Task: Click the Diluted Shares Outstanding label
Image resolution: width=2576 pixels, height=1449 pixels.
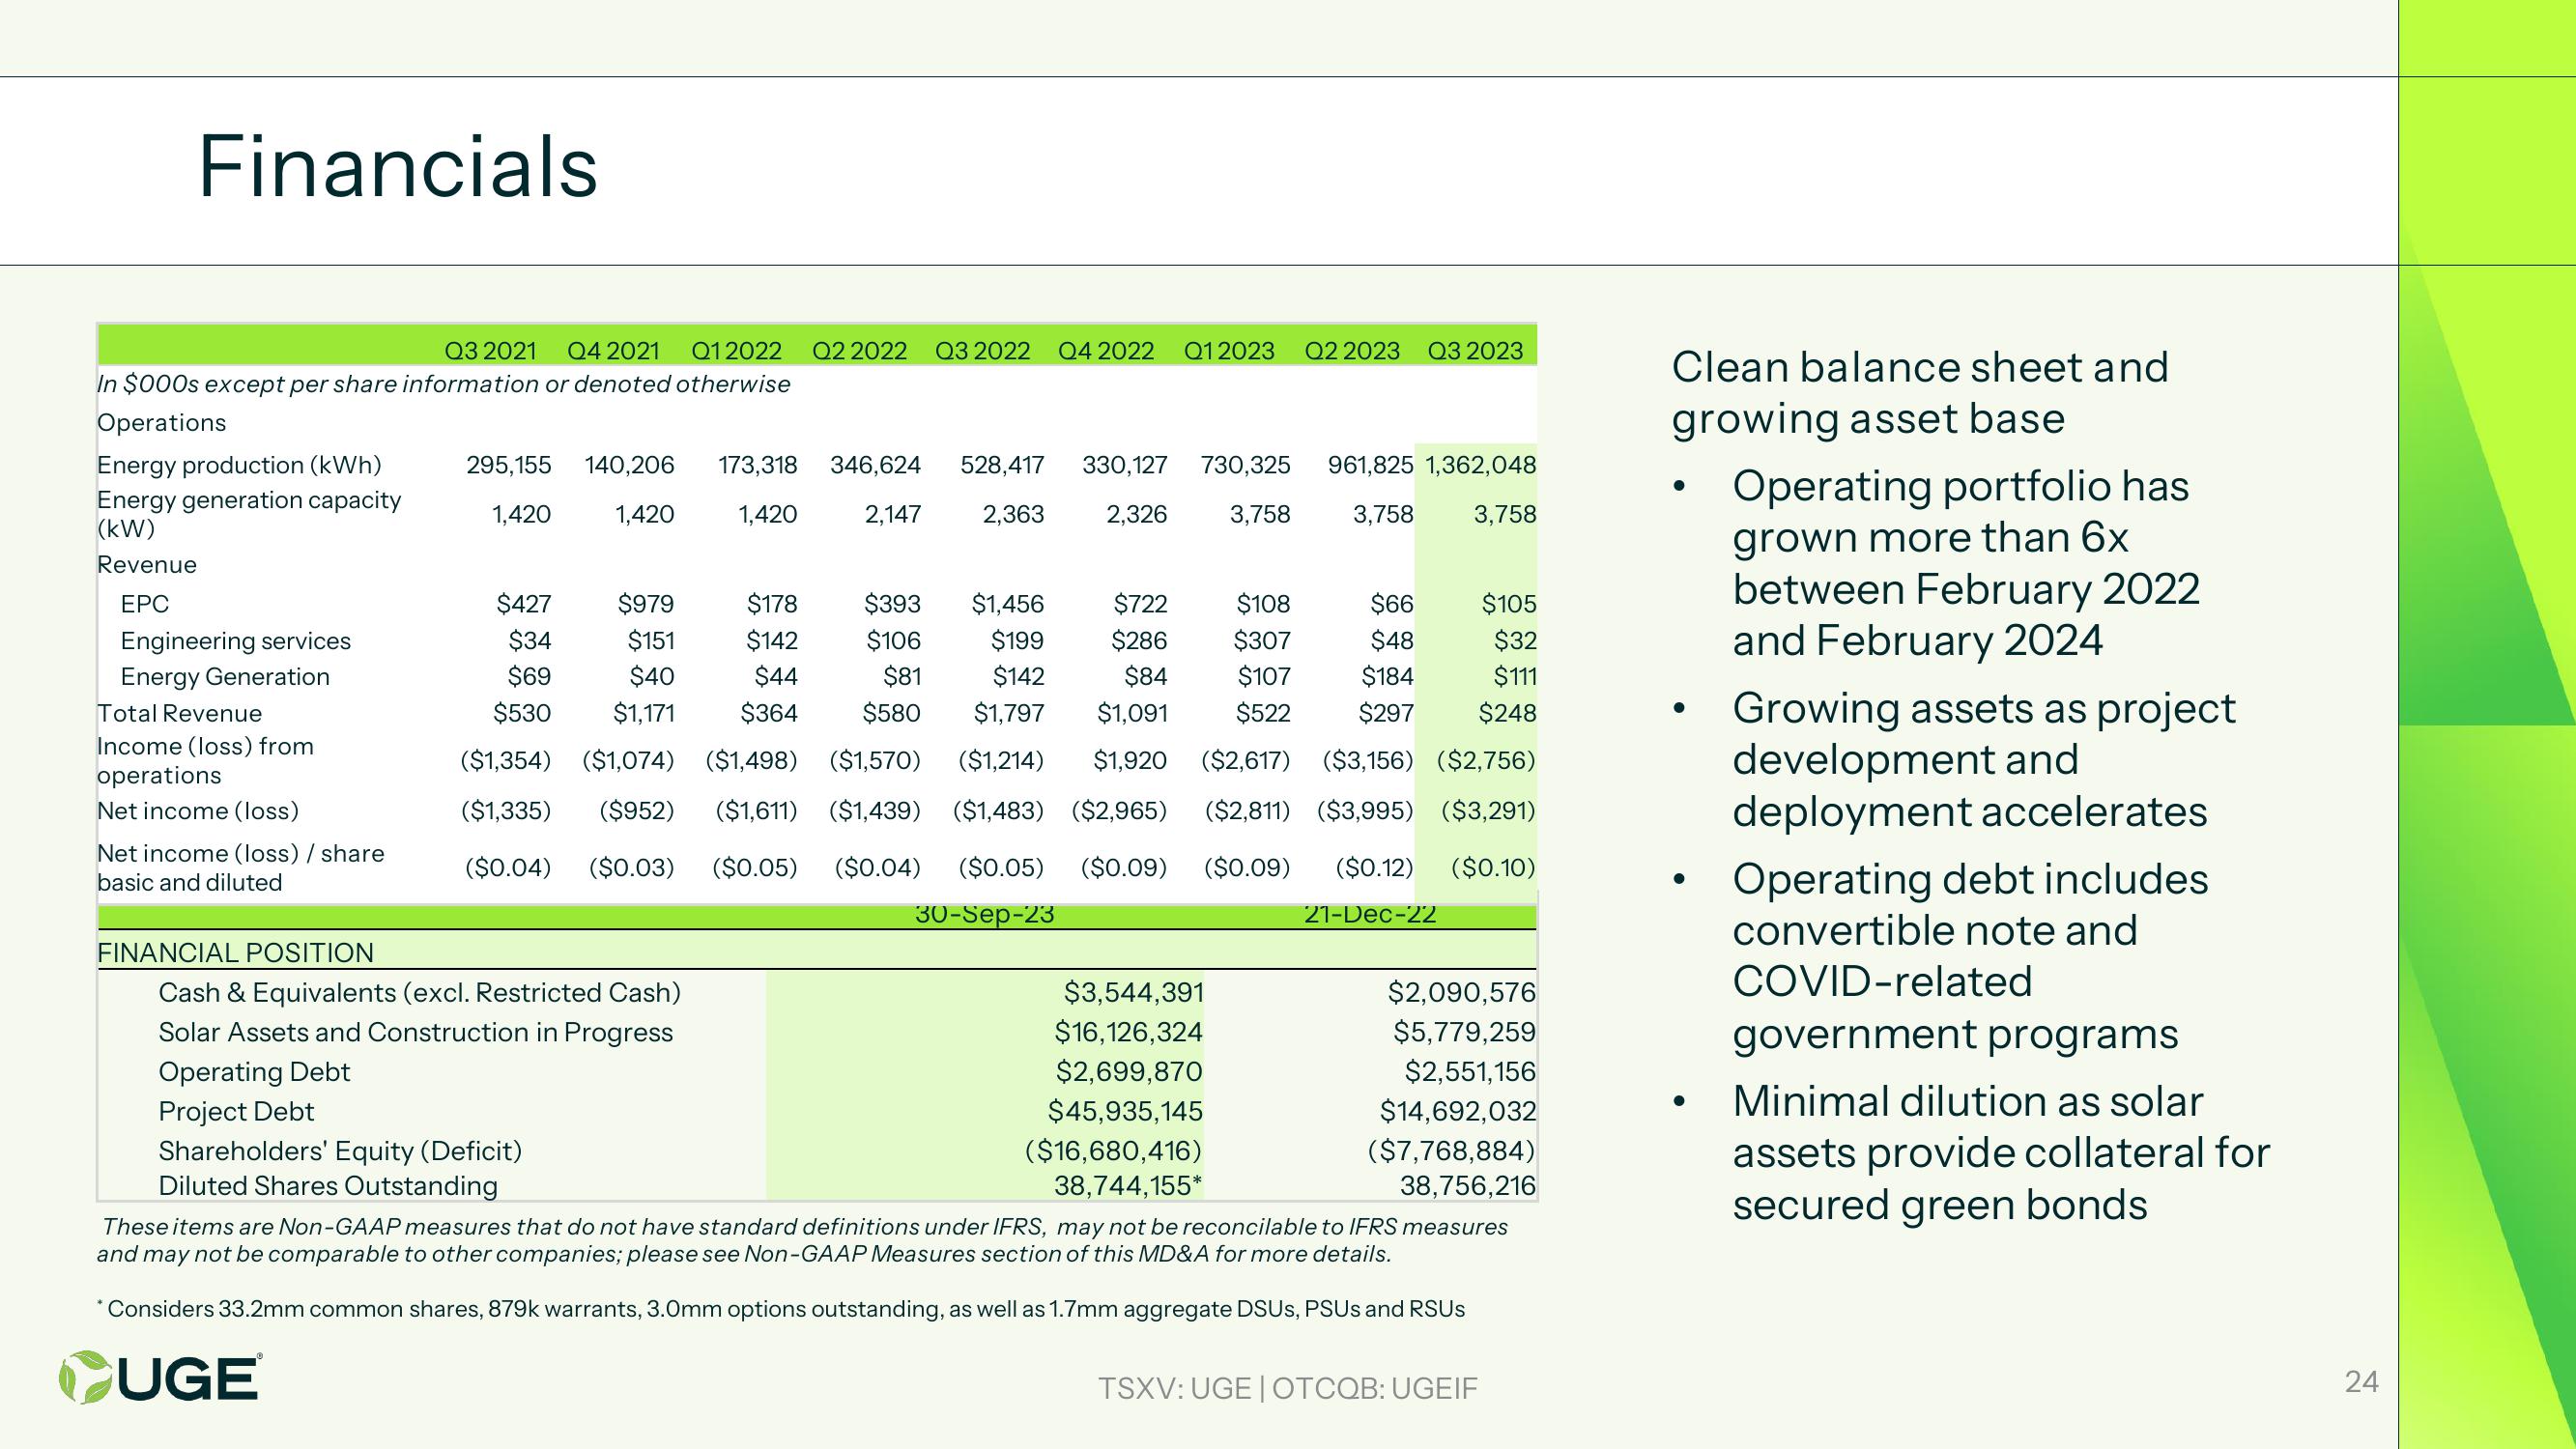Action: click(x=328, y=1186)
